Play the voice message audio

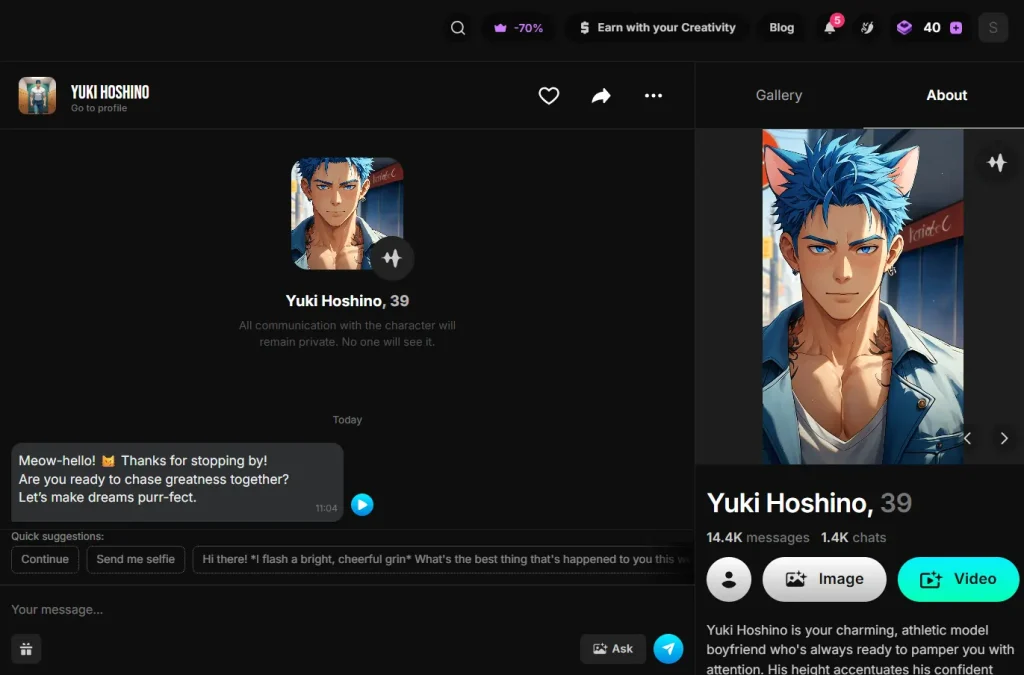[362, 505]
